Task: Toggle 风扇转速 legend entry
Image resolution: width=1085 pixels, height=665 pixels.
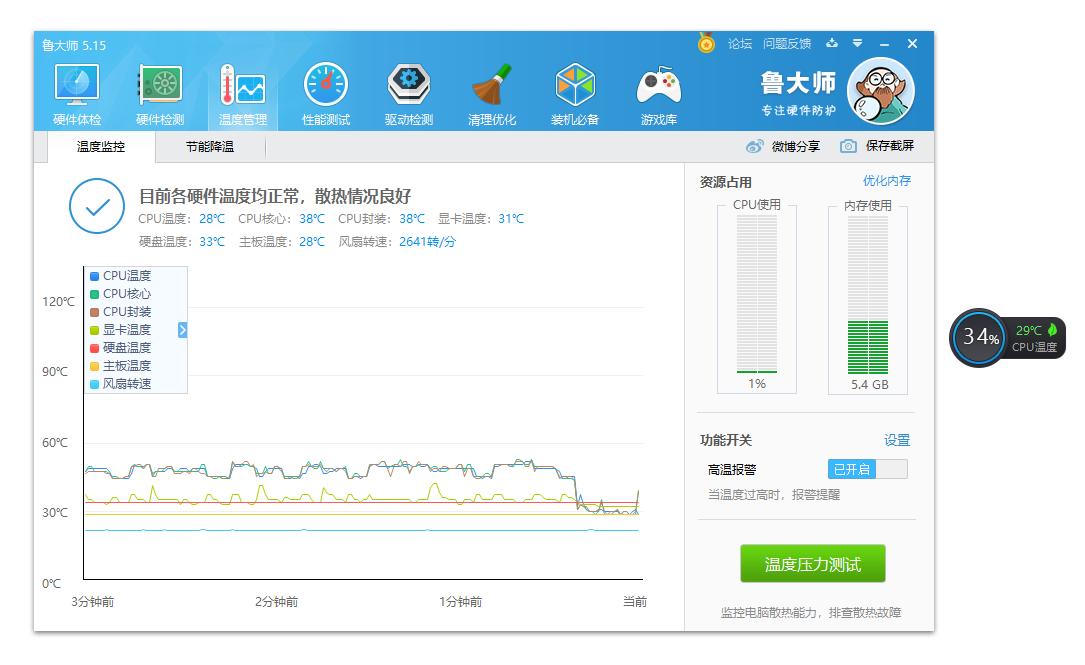Action: click(x=120, y=383)
